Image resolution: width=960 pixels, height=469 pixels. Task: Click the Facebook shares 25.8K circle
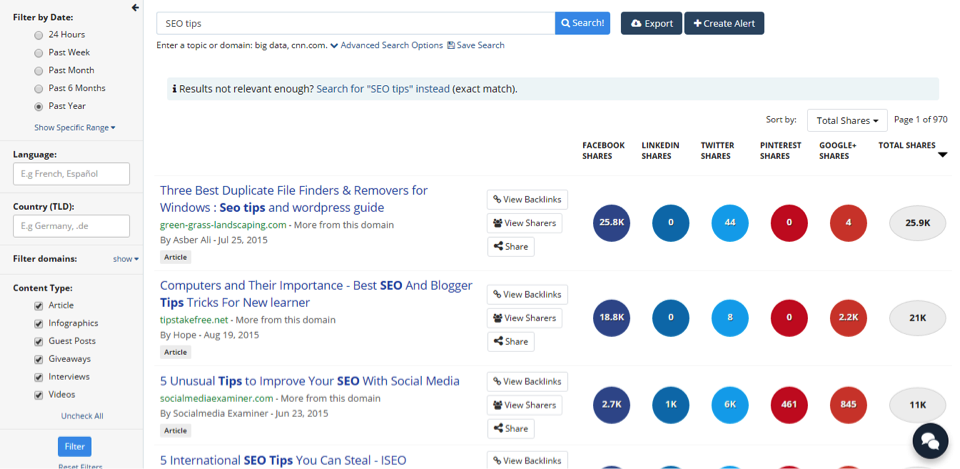(x=612, y=223)
